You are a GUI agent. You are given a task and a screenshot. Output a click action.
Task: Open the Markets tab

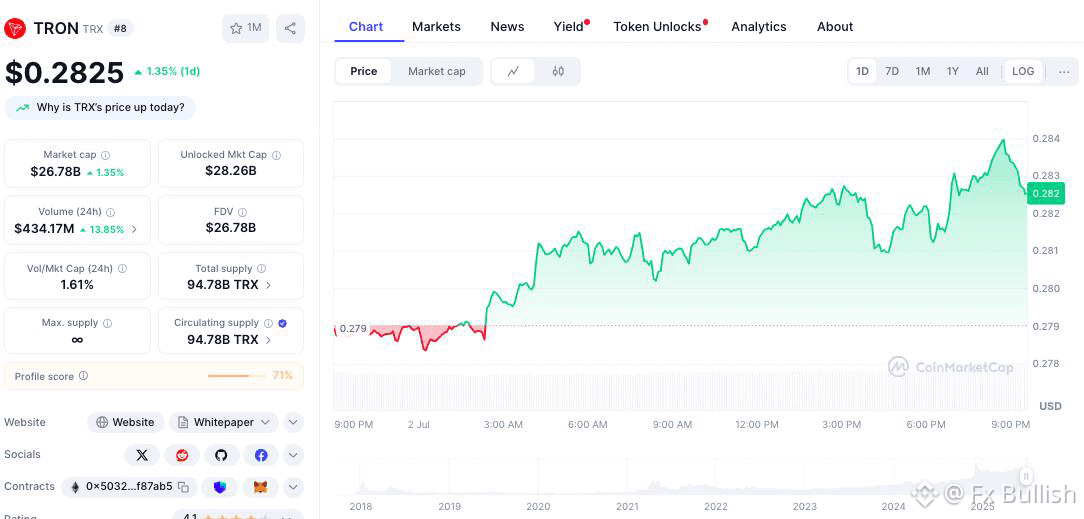pyautogui.click(x=436, y=27)
